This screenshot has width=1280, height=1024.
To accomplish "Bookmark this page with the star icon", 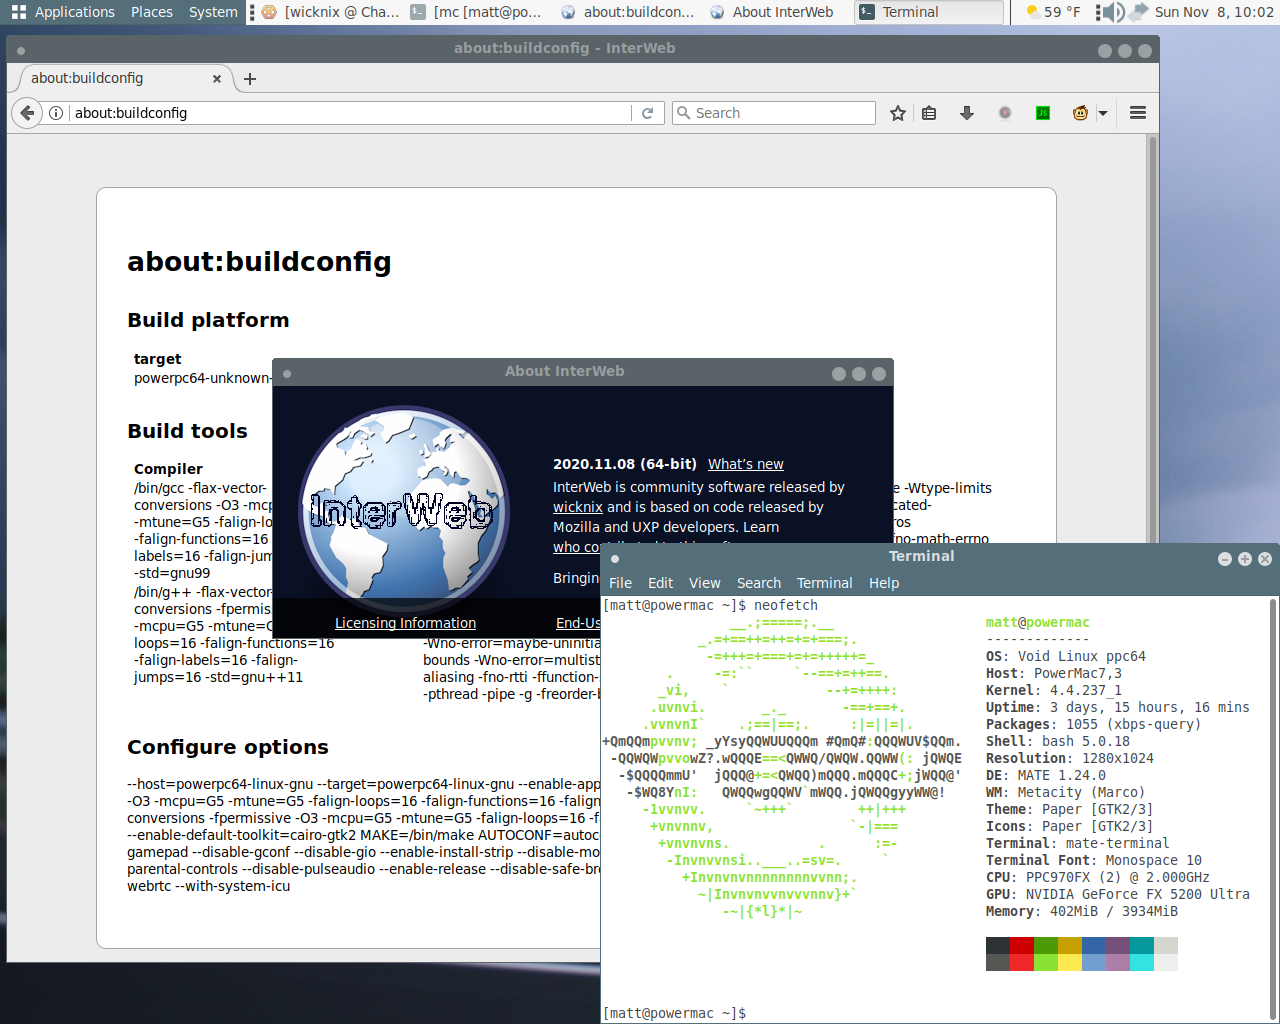I will [x=898, y=113].
